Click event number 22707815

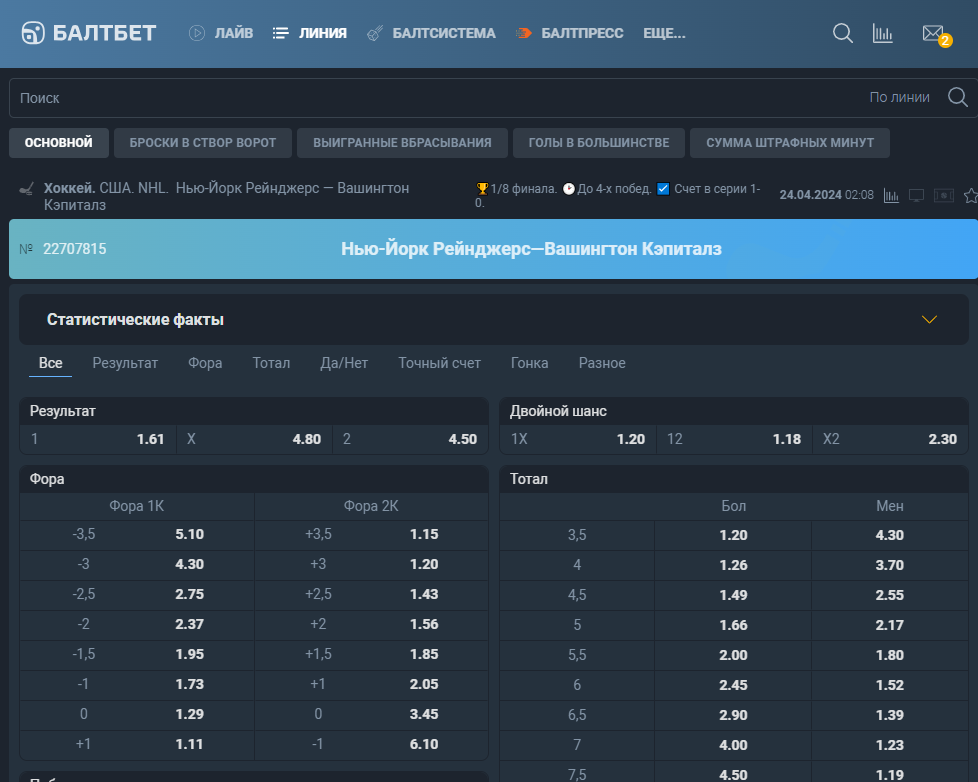(75, 249)
